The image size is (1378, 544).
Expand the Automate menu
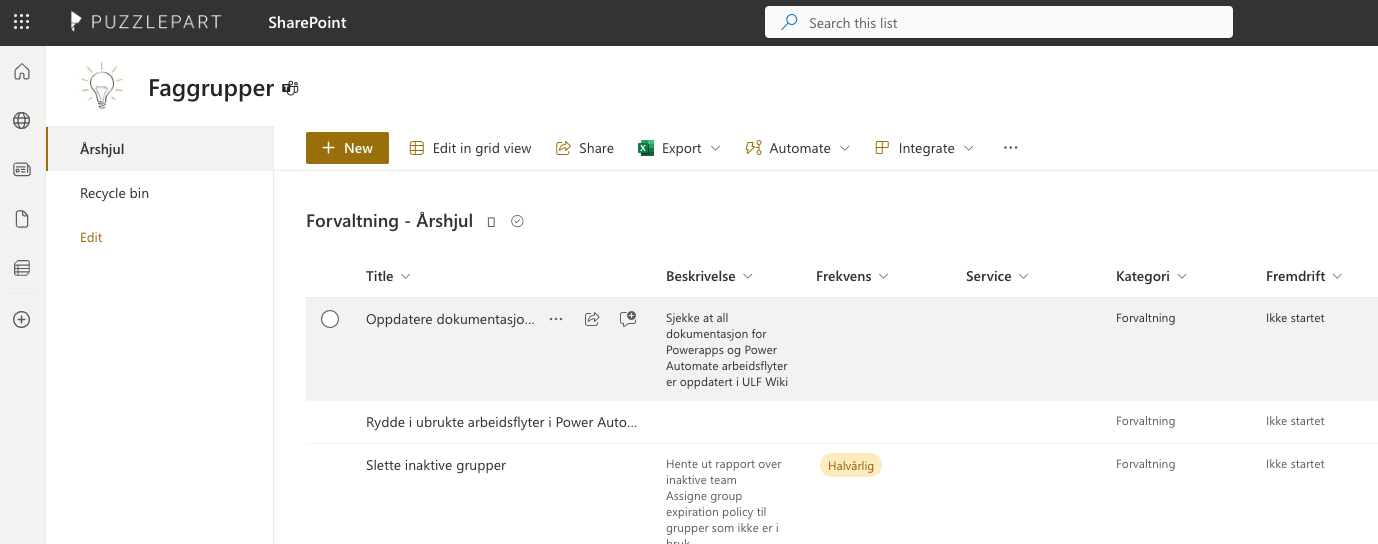click(798, 148)
